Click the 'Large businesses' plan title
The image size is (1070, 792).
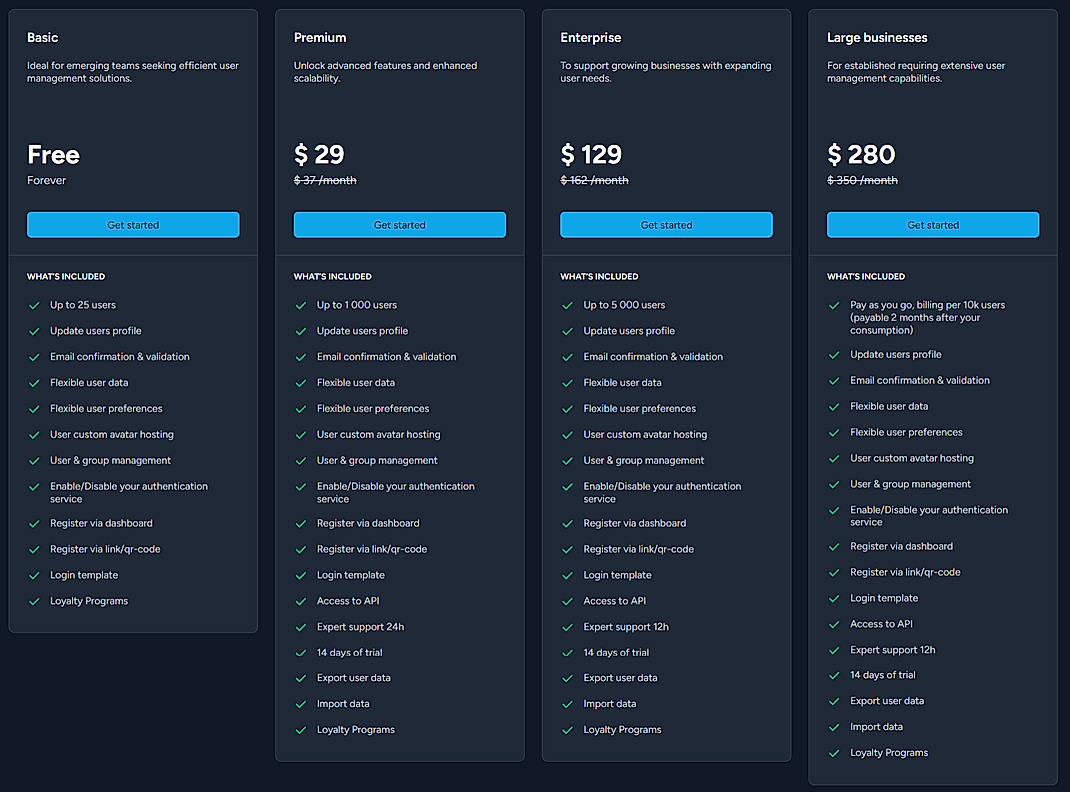click(878, 38)
